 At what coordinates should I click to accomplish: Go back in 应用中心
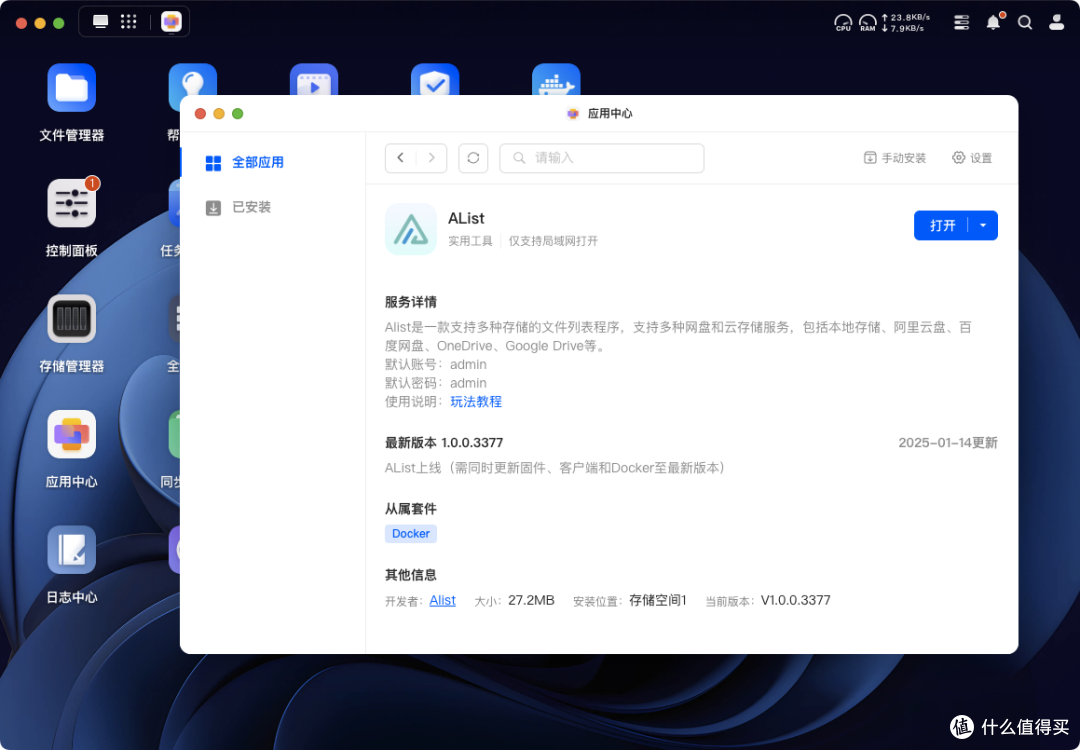point(401,158)
